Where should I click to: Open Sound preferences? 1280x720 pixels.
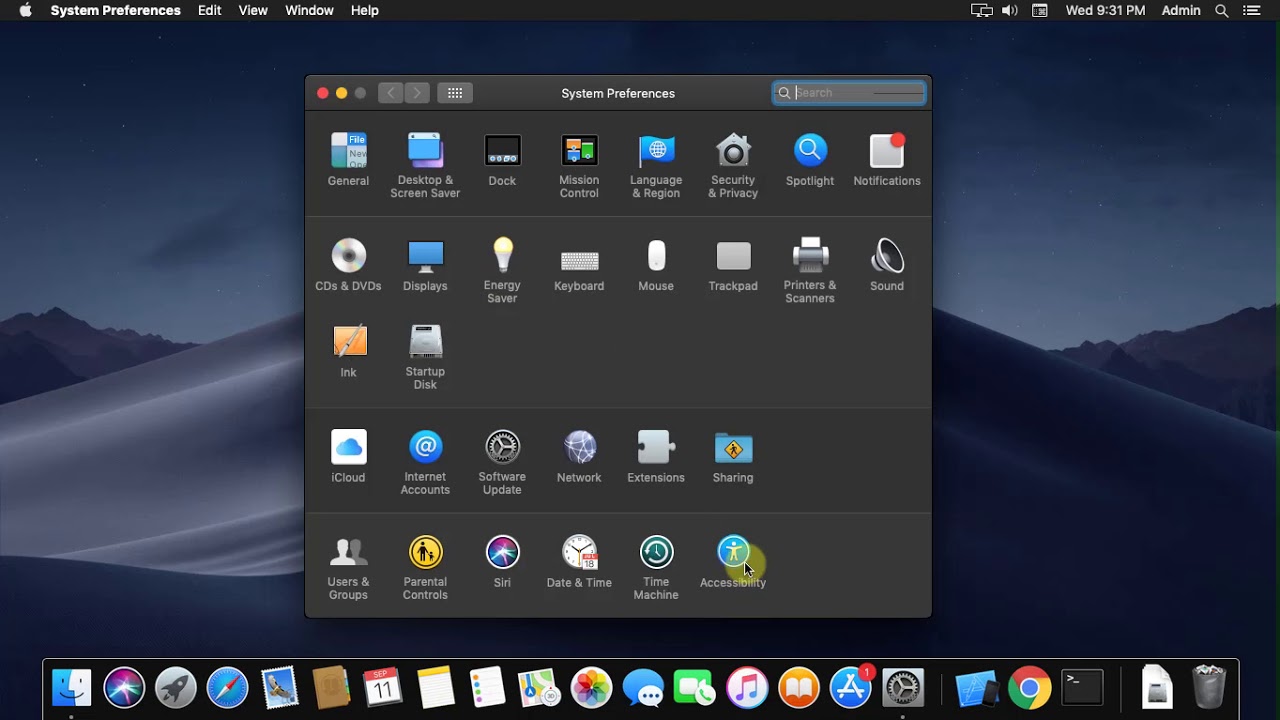pyautogui.click(x=887, y=265)
